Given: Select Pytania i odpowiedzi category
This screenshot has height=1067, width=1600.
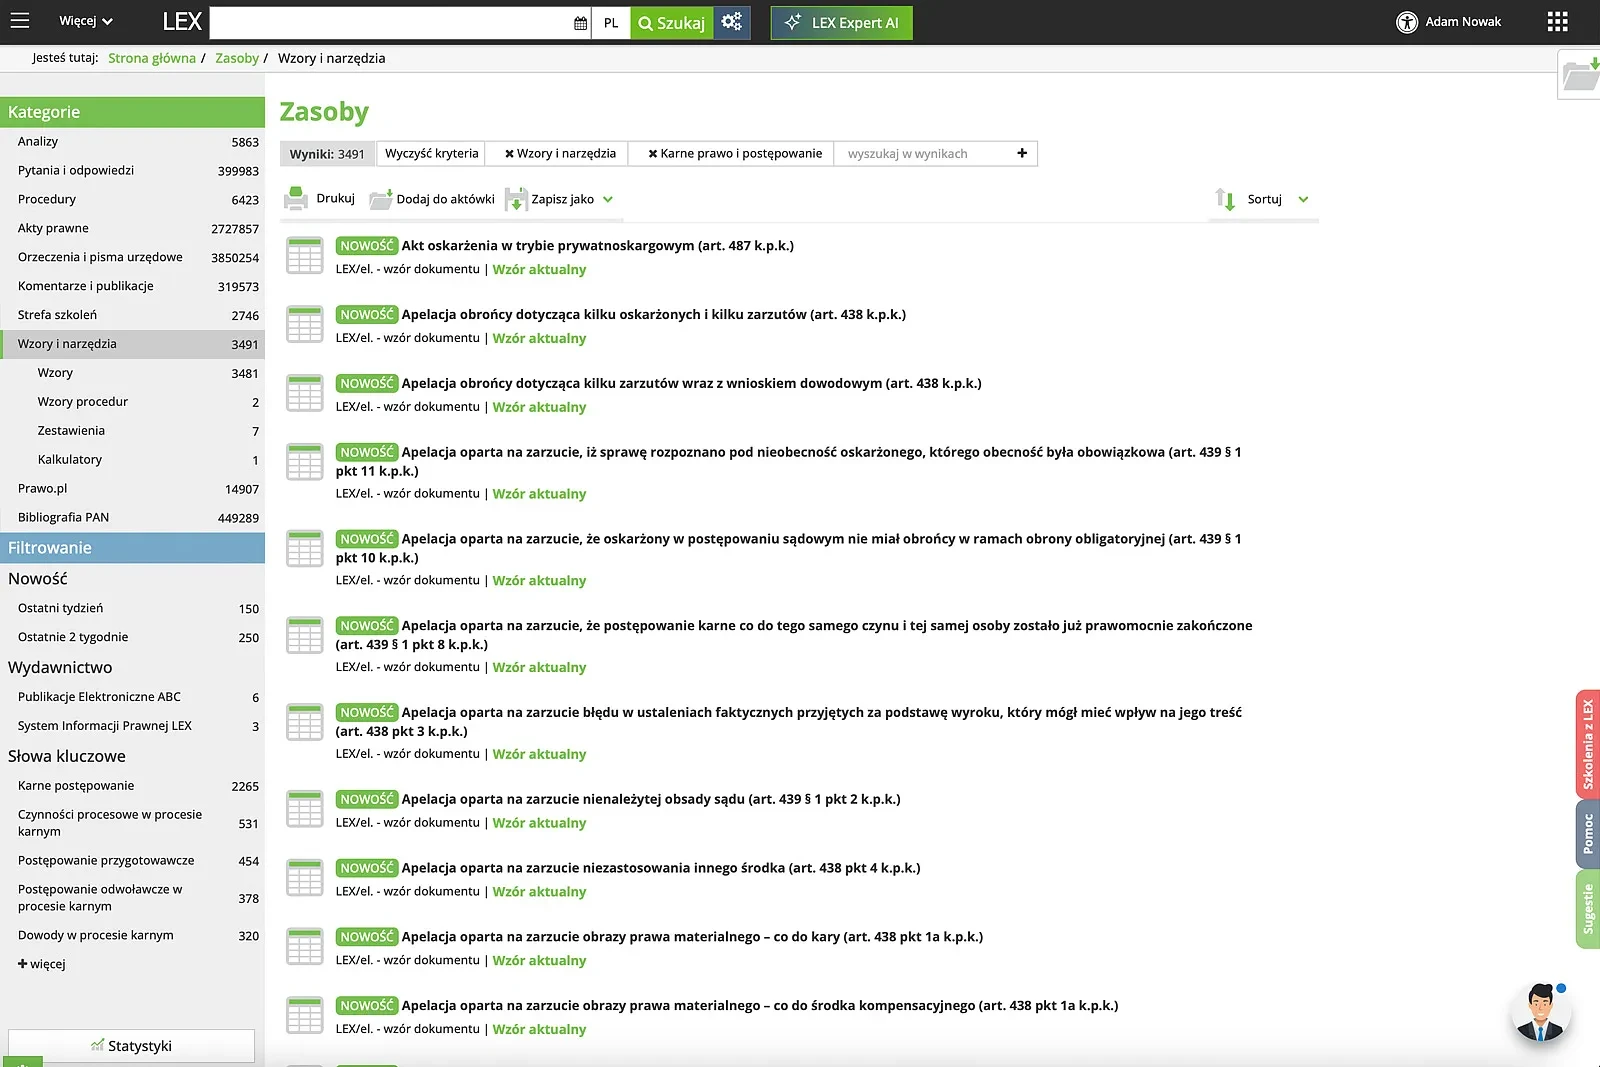Looking at the screenshot, I should [132, 171].
